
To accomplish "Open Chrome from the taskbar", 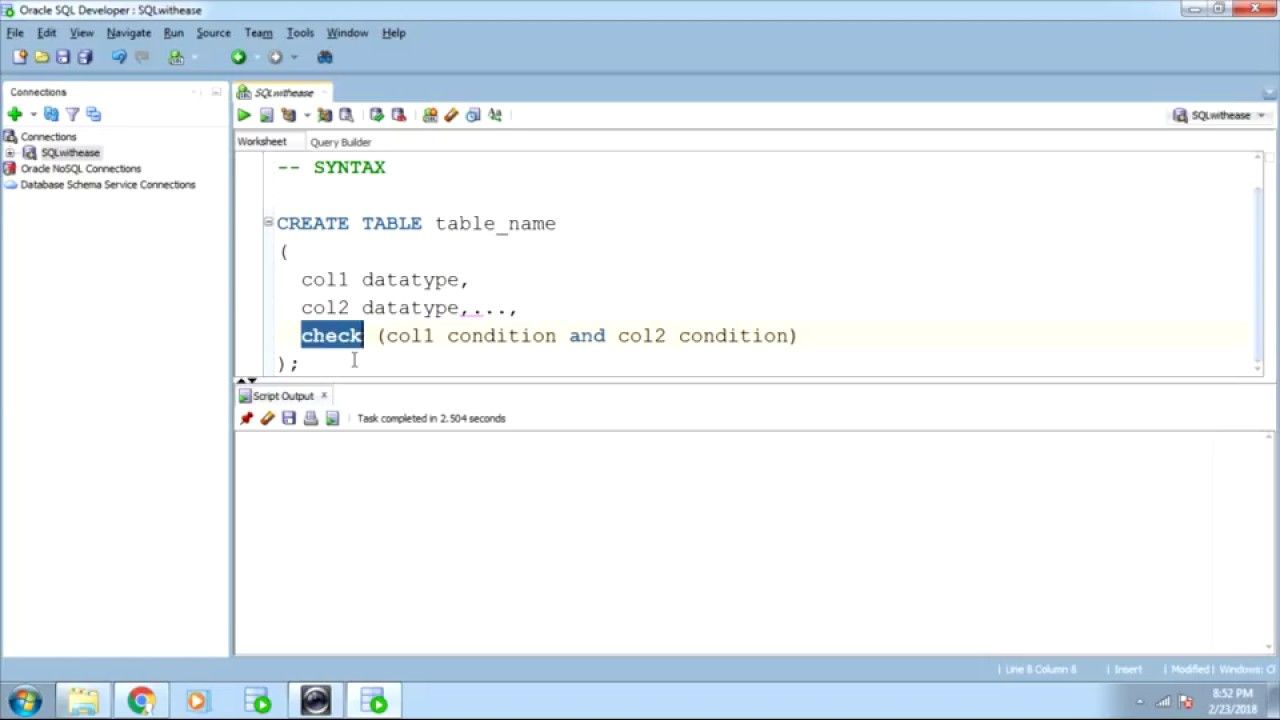I will (x=141, y=701).
